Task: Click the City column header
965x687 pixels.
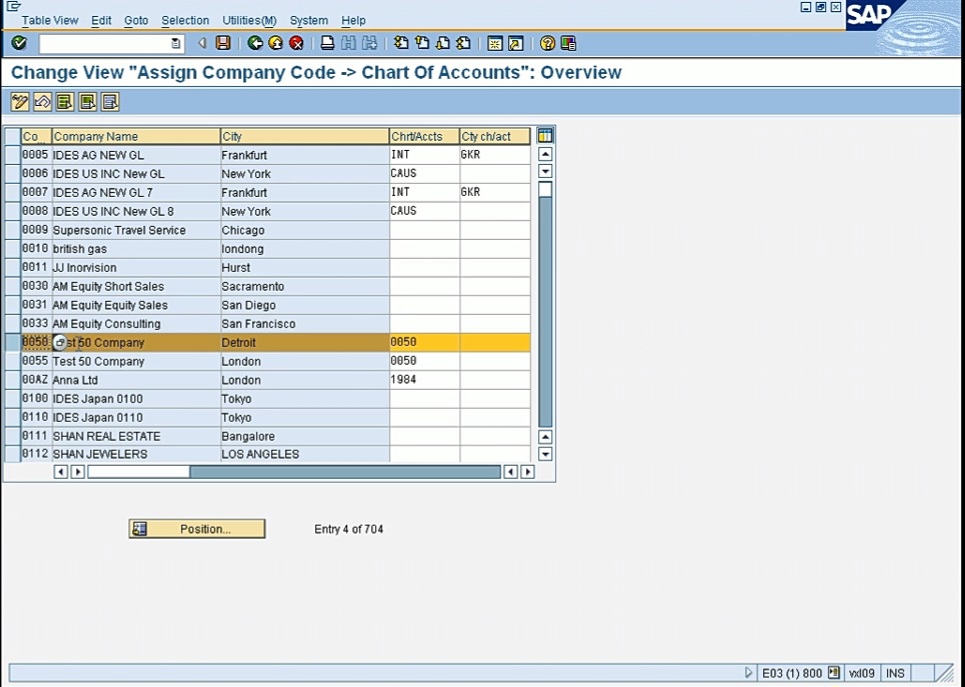Action: [x=305, y=136]
